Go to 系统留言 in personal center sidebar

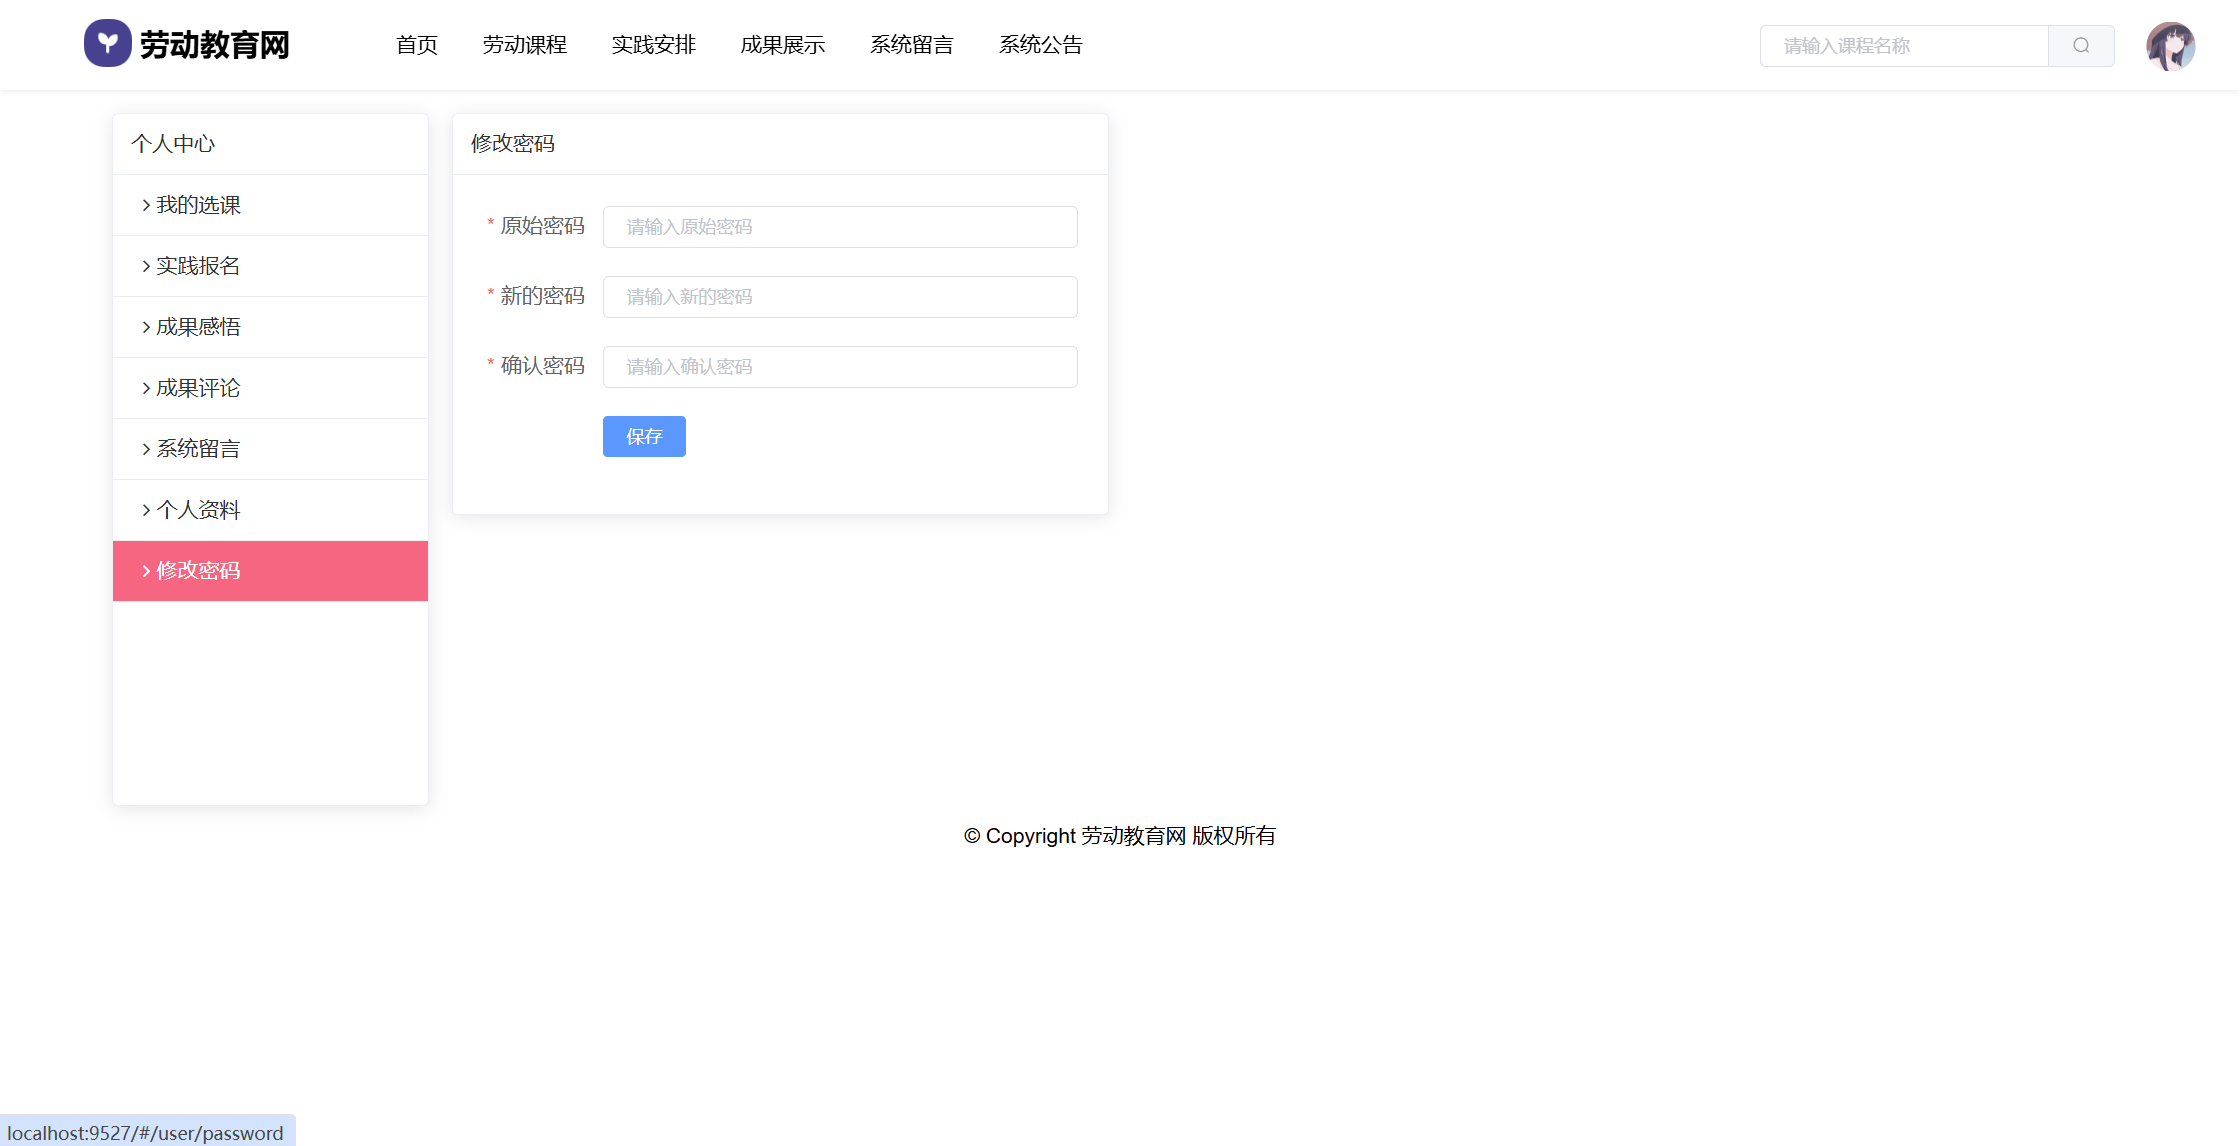(198, 449)
